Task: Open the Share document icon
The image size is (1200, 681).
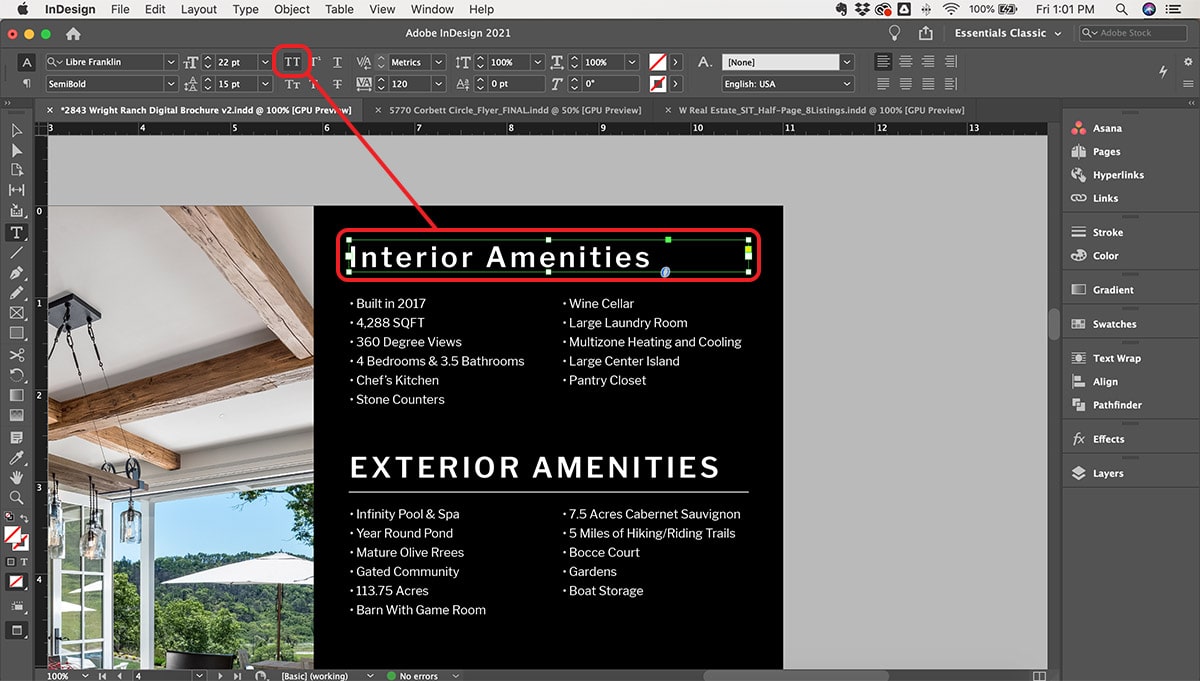Action: point(925,33)
